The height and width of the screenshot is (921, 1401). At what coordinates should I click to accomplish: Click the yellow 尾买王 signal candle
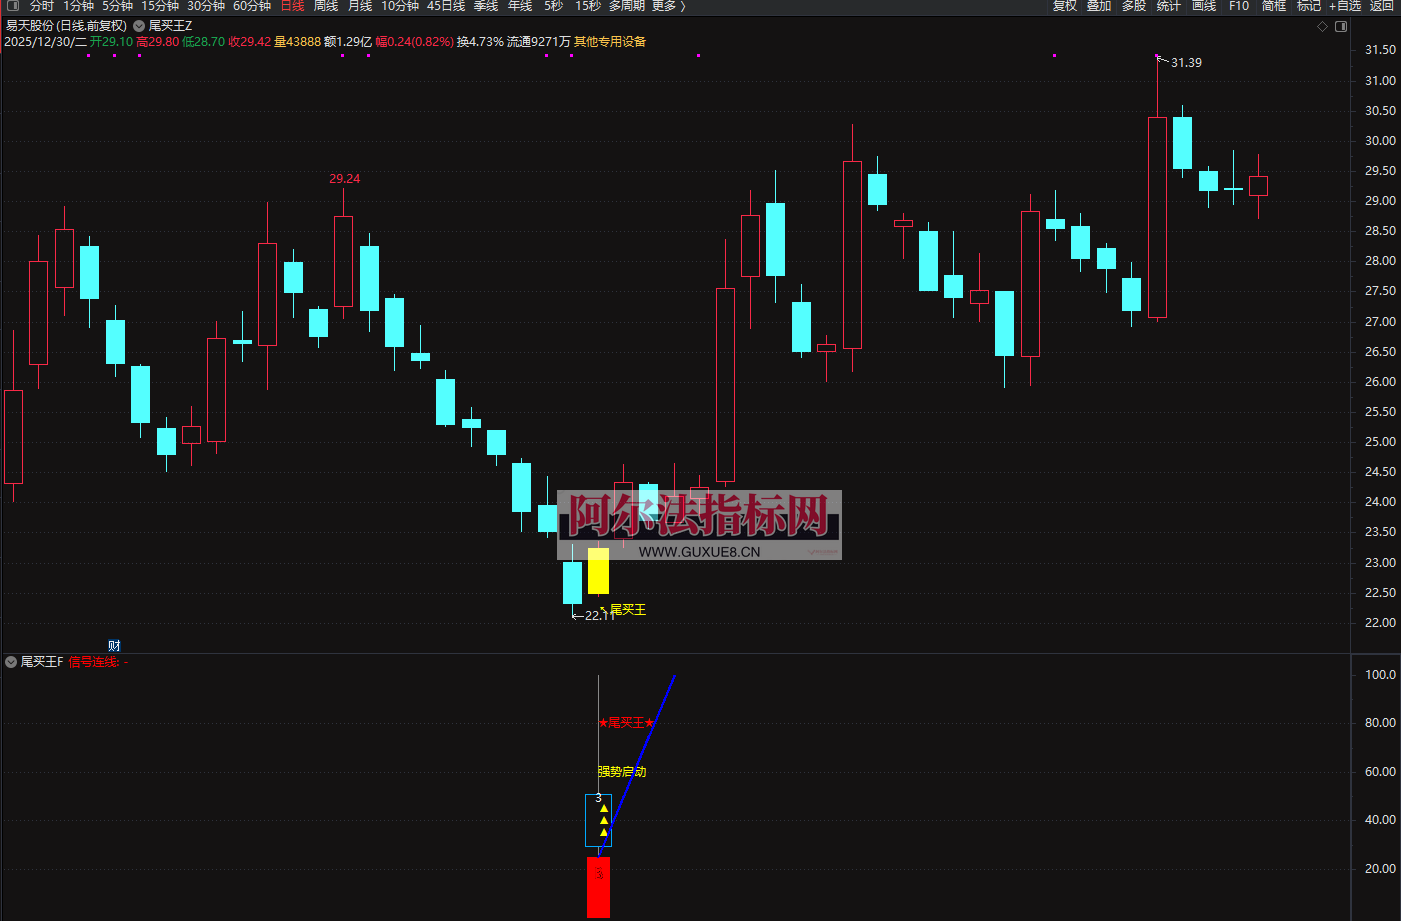tap(598, 570)
